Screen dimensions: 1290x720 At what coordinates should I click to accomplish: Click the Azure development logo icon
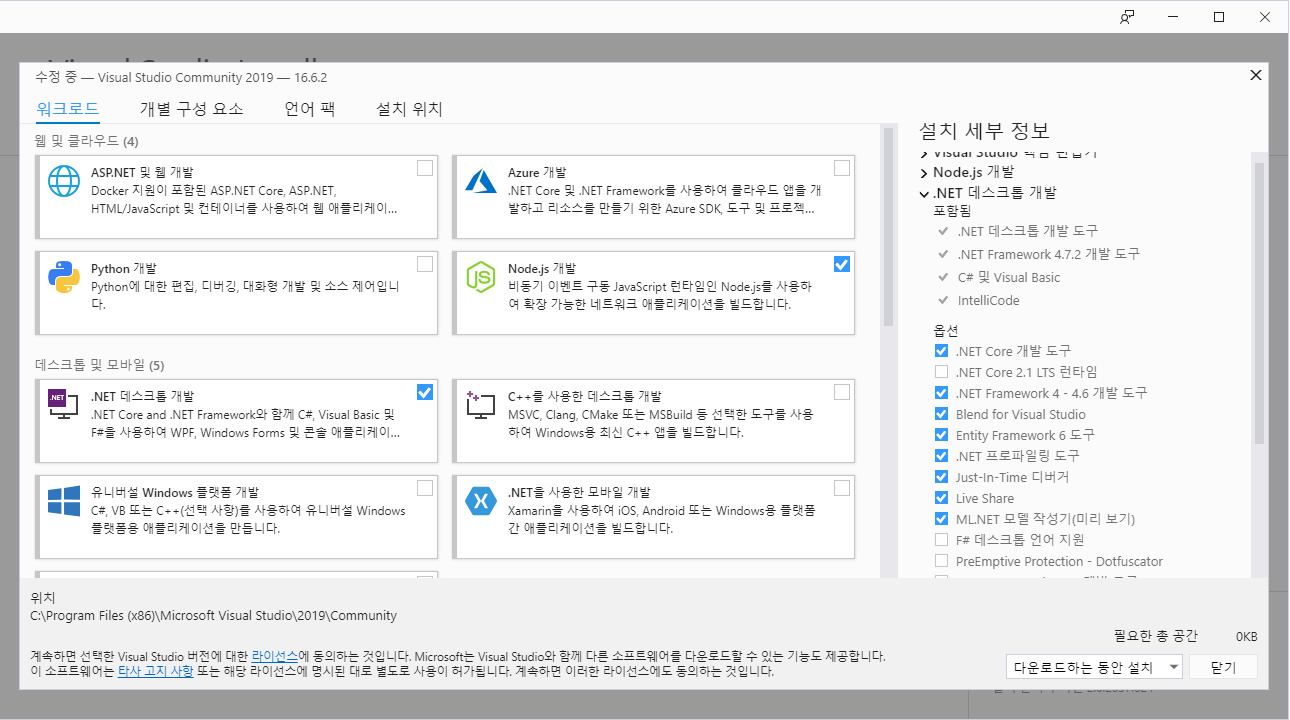pos(481,181)
